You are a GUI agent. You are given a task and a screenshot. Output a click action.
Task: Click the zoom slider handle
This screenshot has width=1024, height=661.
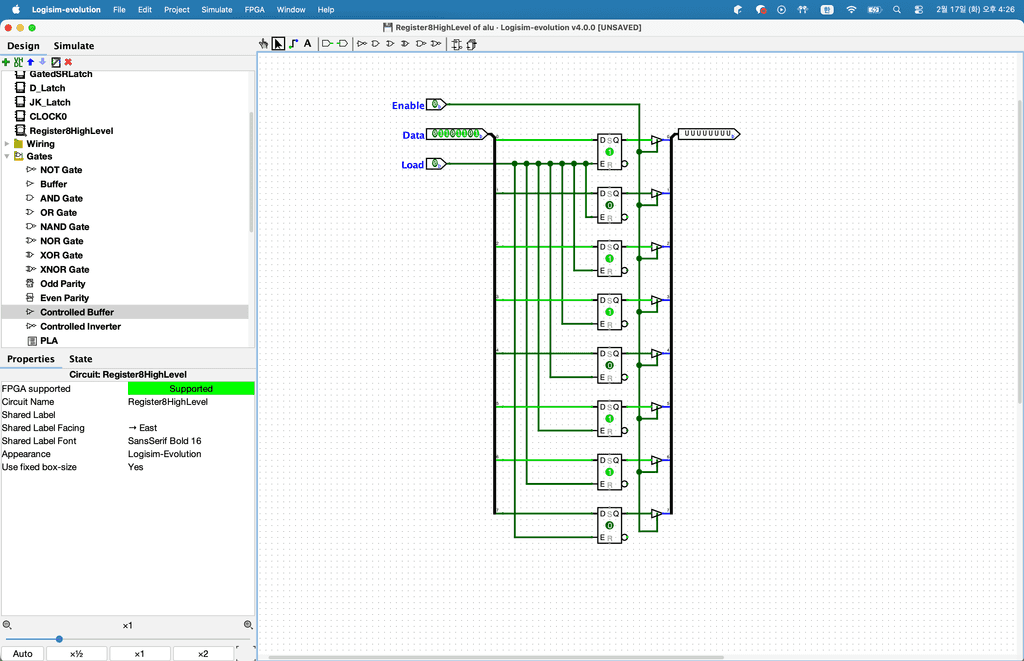[x=59, y=639]
